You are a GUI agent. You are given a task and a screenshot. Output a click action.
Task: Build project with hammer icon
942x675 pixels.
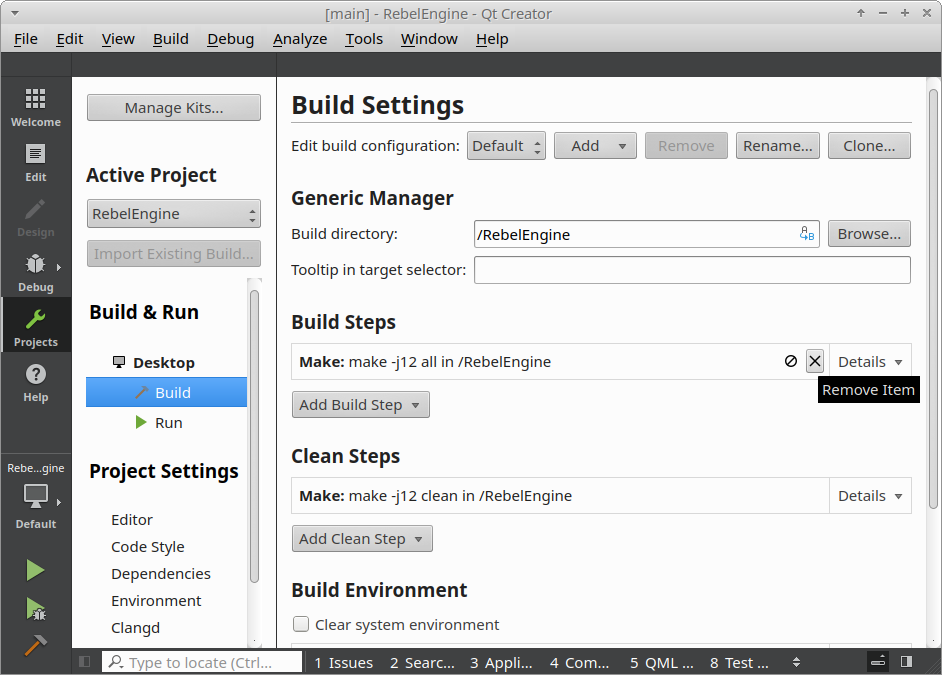[x=35, y=646]
